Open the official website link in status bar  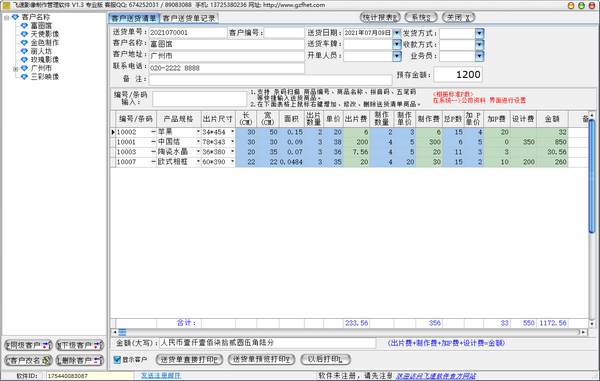pos(435,376)
